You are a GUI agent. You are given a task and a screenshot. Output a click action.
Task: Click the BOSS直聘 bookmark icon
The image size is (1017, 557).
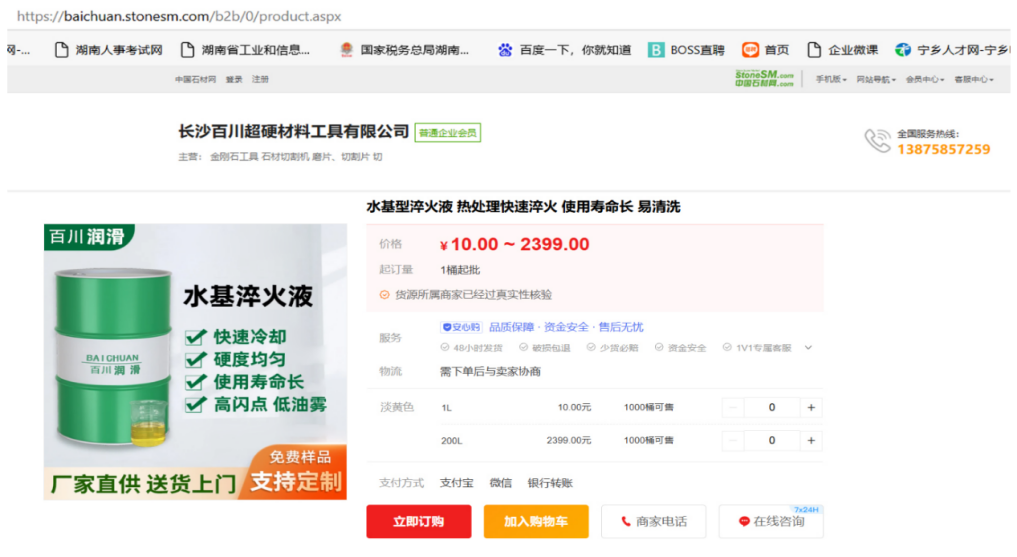click(656, 50)
